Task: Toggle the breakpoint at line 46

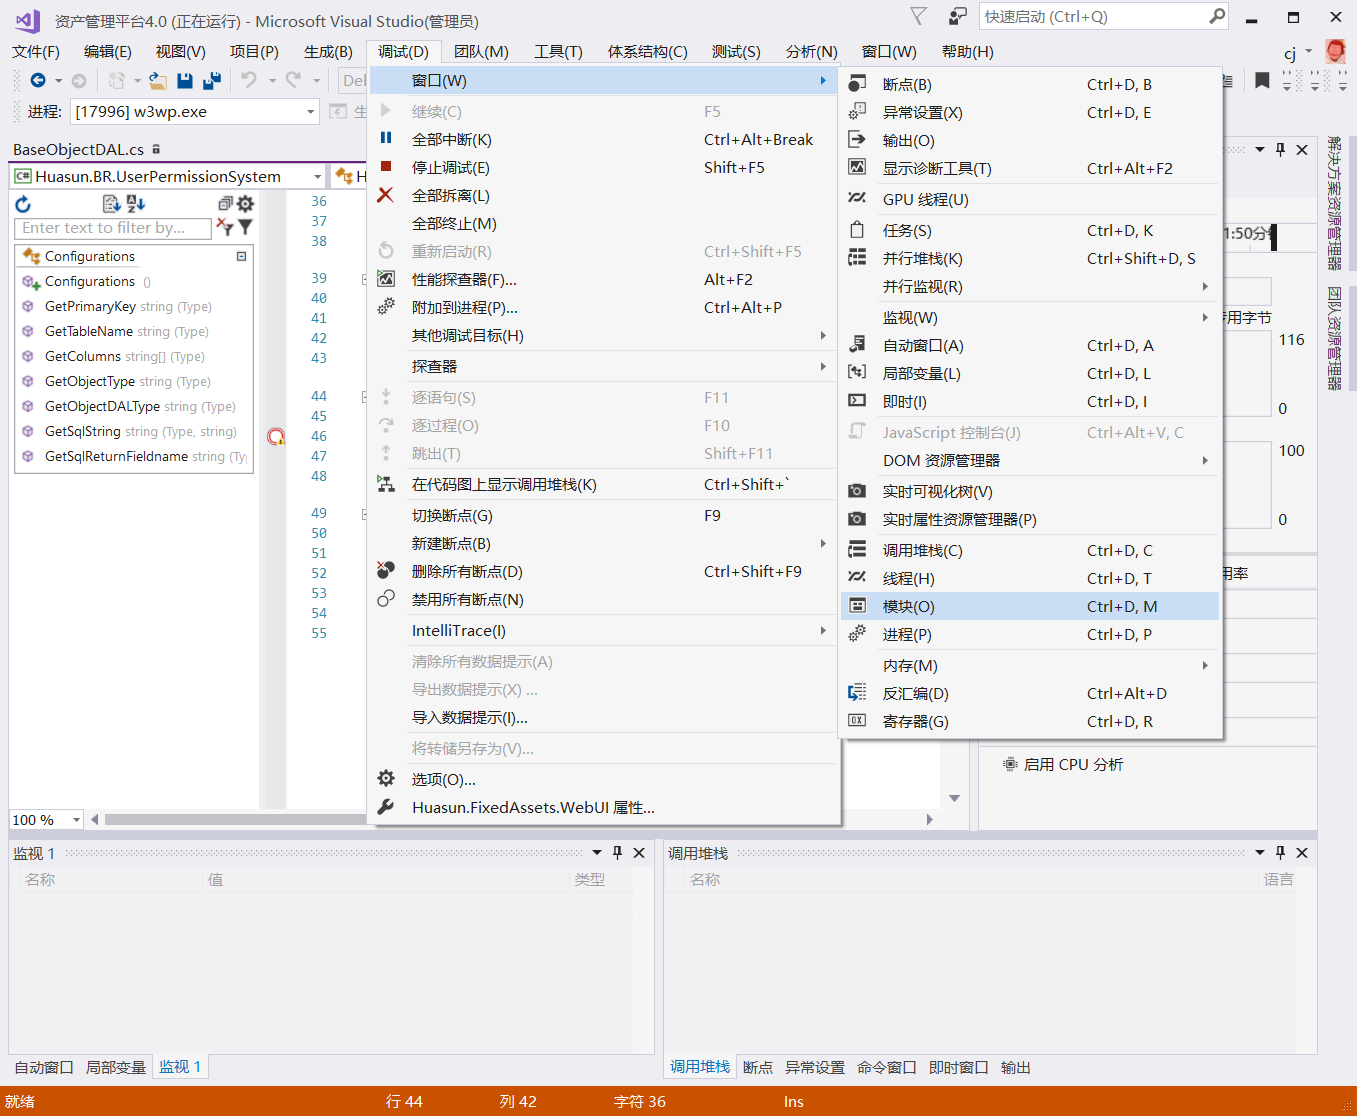Action: click(x=276, y=436)
